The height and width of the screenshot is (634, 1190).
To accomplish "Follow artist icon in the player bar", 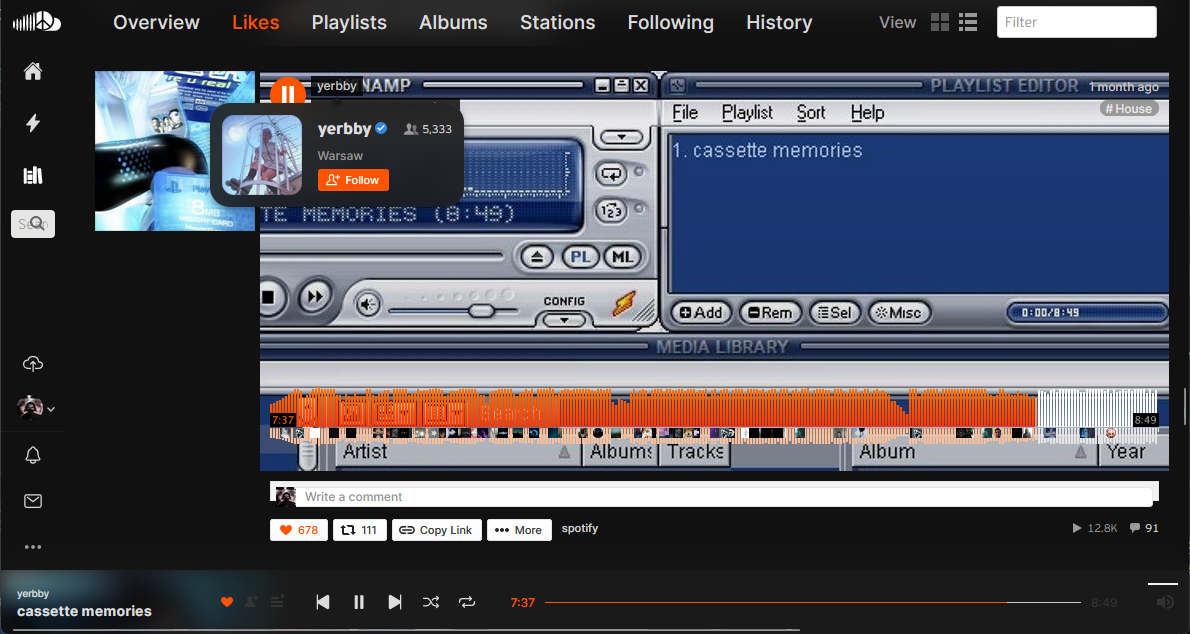I will point(250,601).
